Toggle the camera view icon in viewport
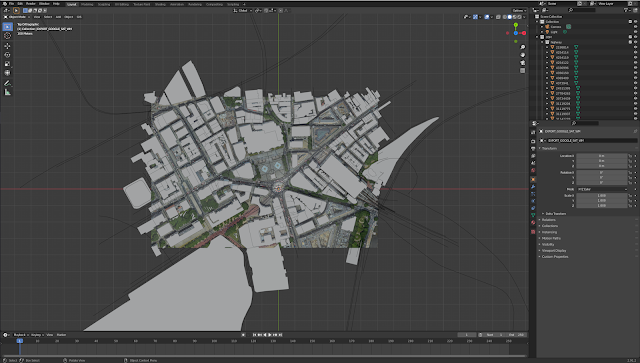 coord(522,62)
